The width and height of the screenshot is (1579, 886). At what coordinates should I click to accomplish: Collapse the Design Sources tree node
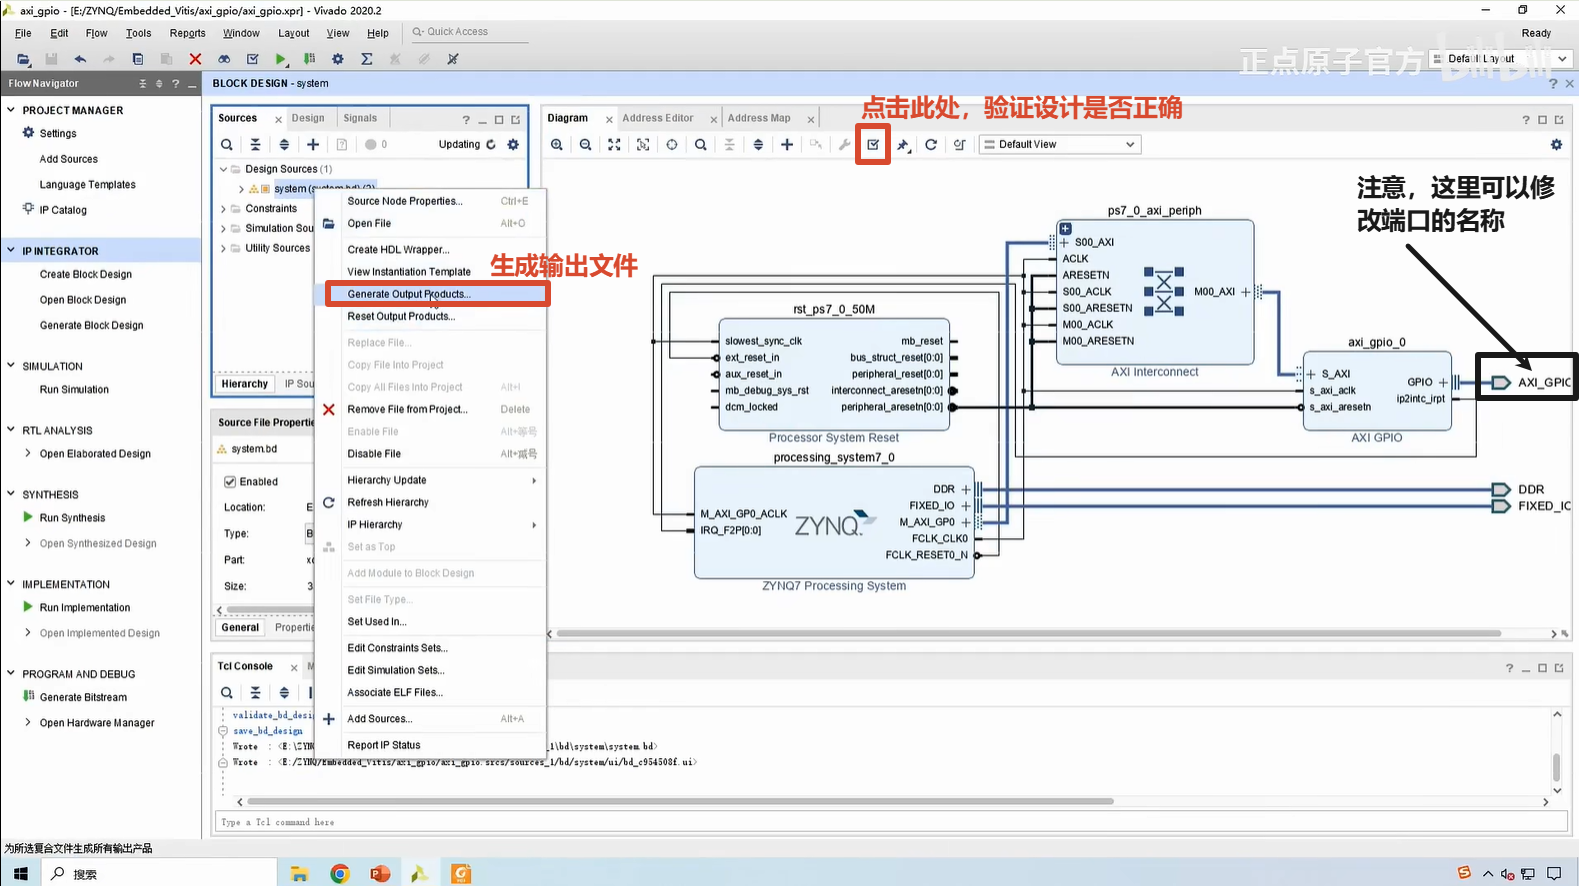[x=223, y=169]
